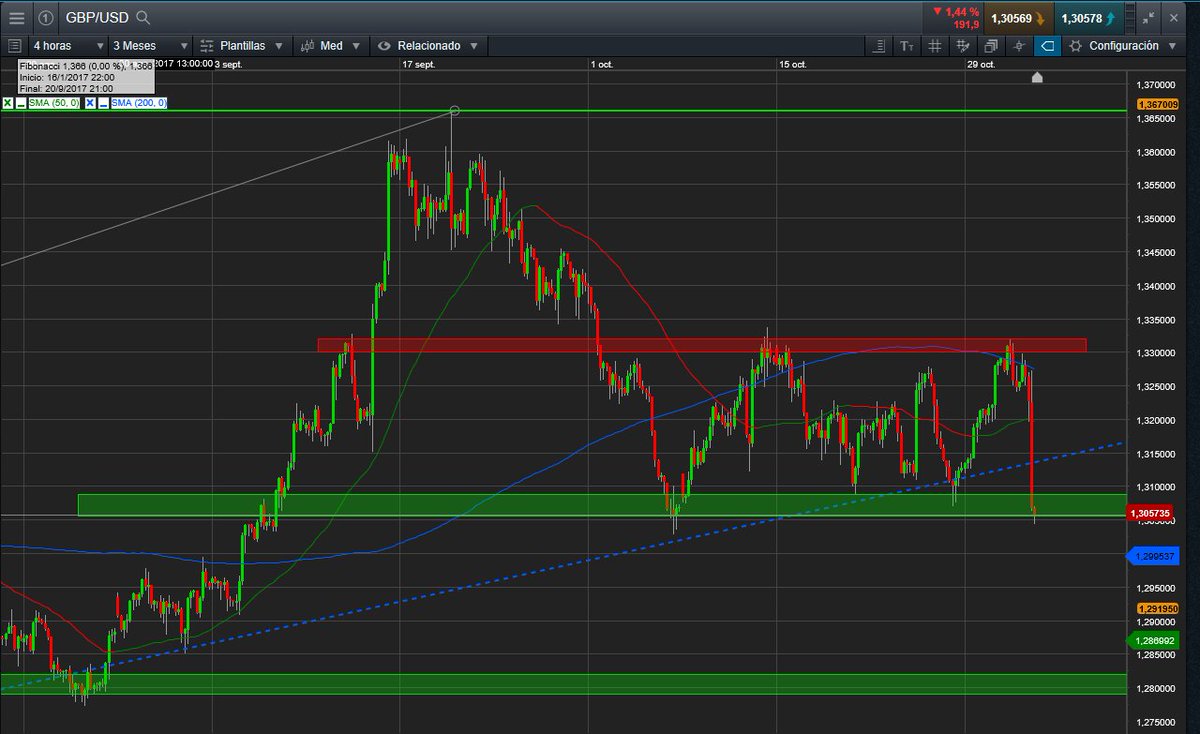Select the text annotation Tt tool

[x=907, y=46]
